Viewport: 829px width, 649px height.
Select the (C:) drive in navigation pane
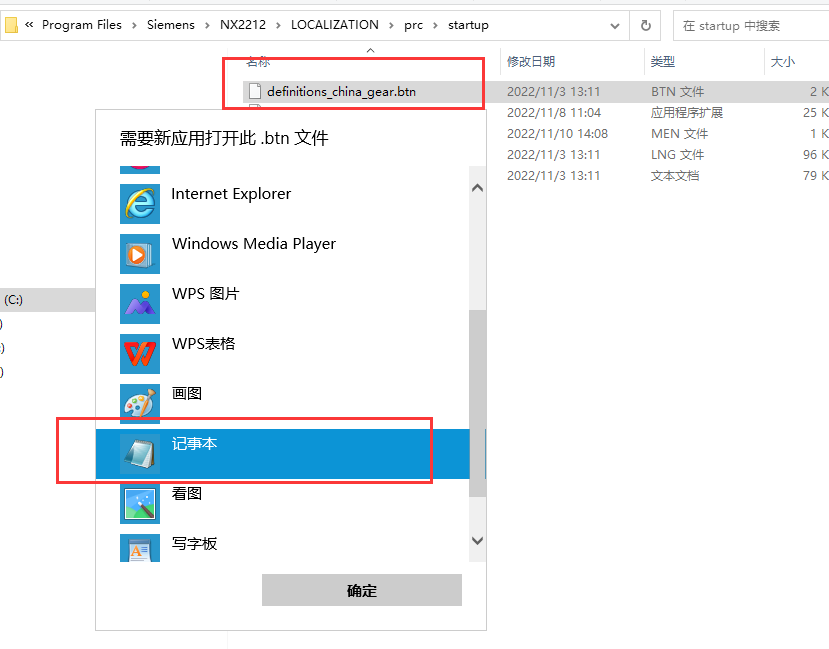(x=14, y=299)
